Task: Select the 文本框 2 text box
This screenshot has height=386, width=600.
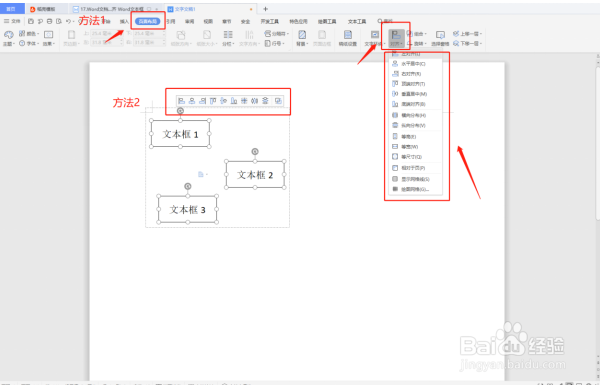Action: point(255,175)
